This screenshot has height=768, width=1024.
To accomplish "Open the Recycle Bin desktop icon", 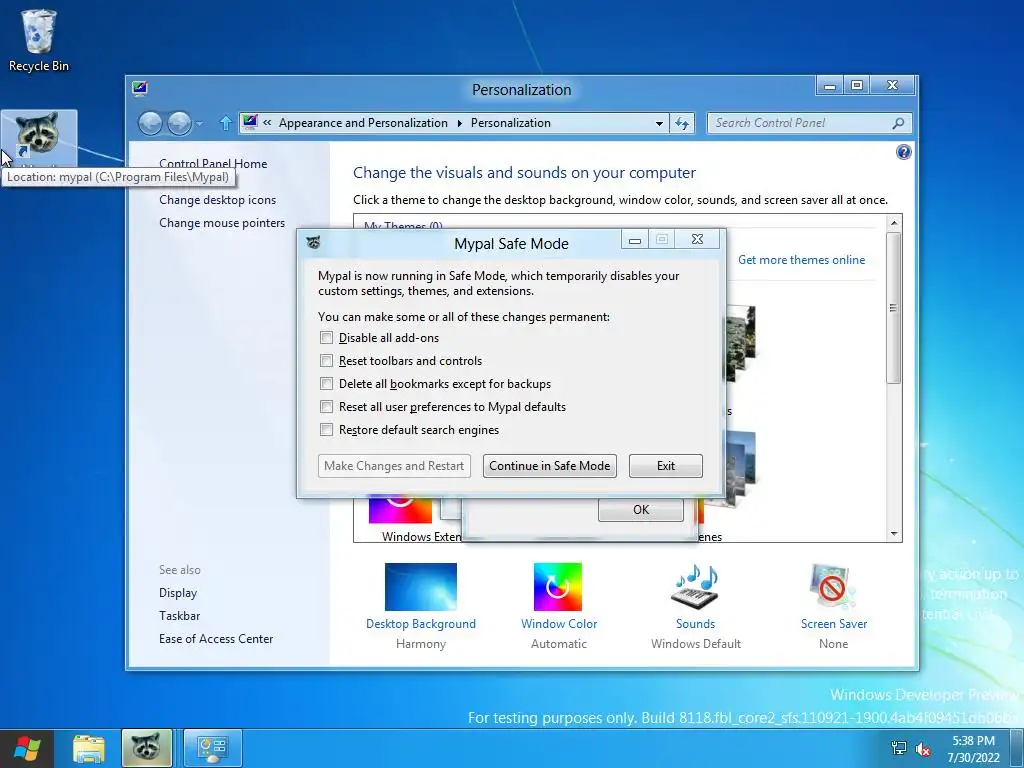I will click(x=39, y=40).
